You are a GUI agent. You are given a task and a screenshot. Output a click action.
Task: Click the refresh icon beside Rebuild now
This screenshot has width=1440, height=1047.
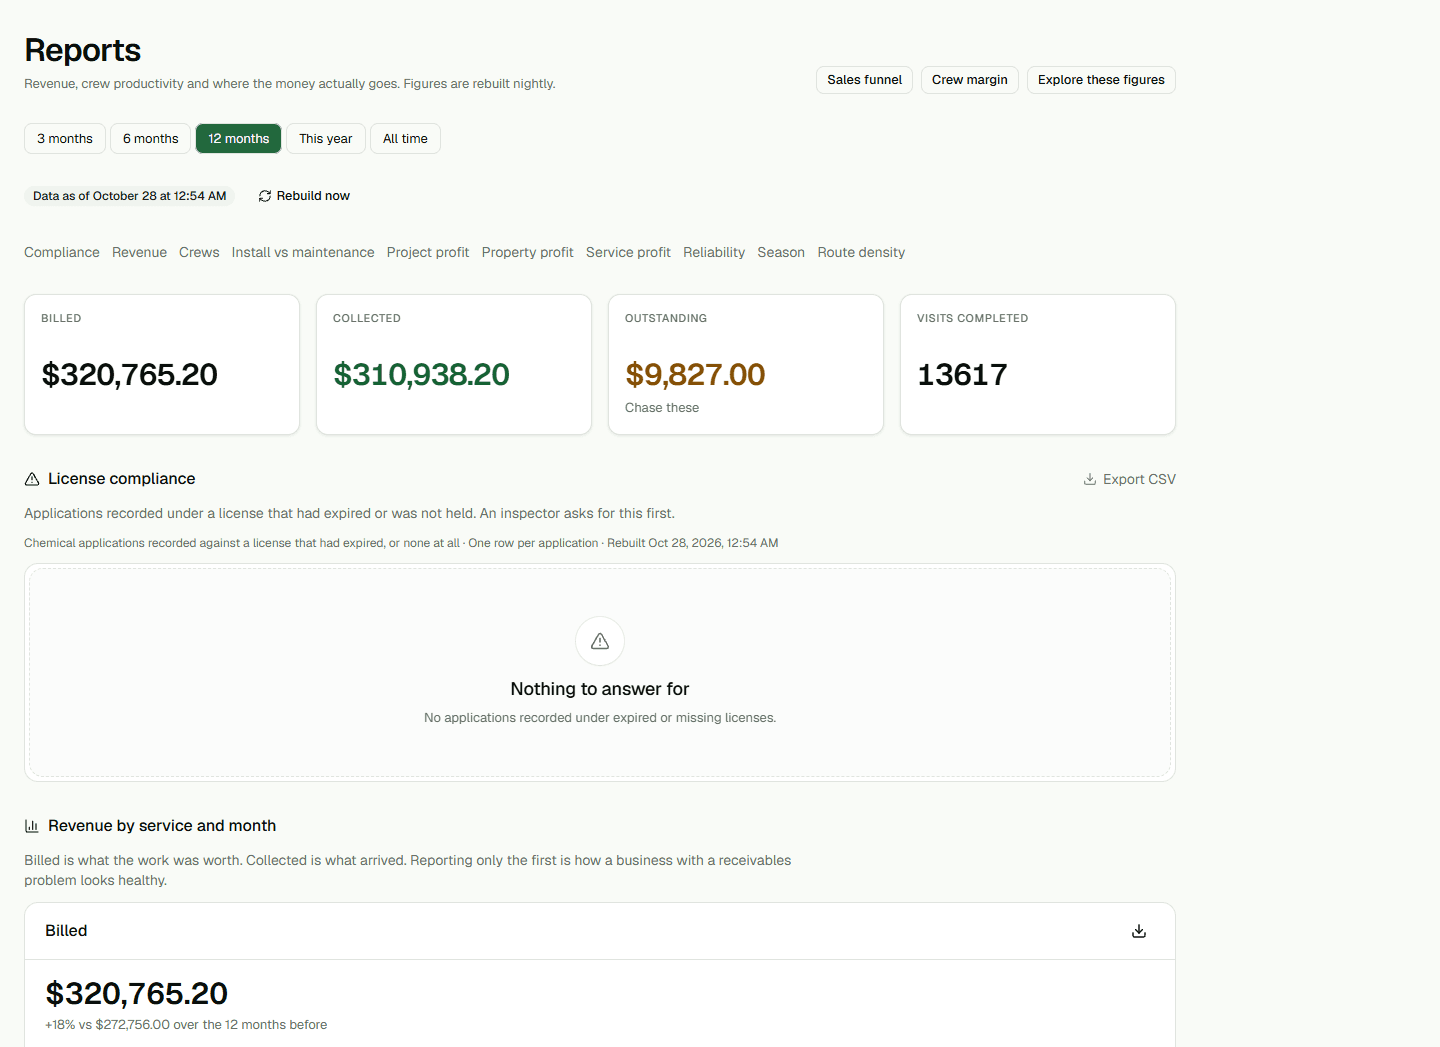[x=265, y=196]
